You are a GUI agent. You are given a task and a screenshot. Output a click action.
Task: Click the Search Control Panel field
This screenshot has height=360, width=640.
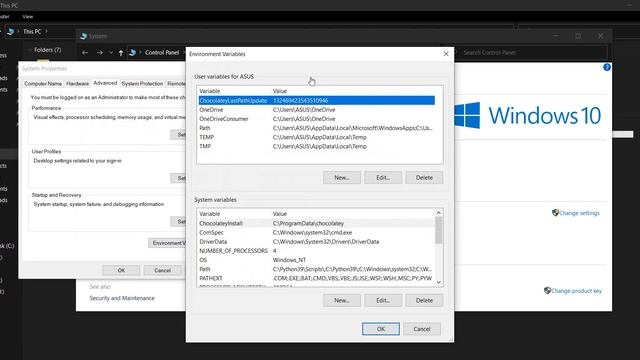pyautogui.click(x=530, y=53)
